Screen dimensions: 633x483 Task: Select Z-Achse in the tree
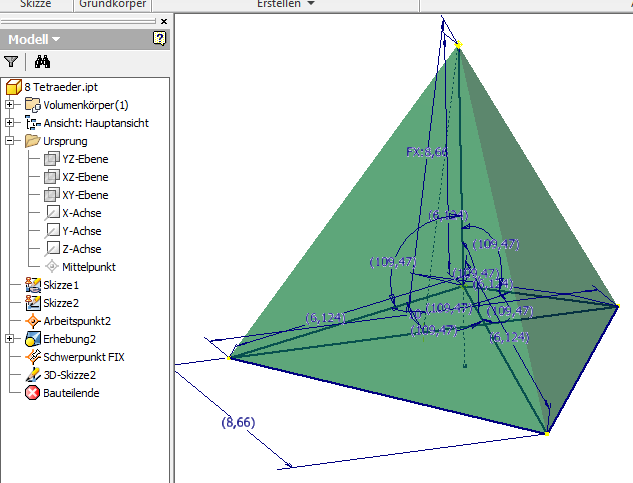pyautogui.click(x=82, y=249)
